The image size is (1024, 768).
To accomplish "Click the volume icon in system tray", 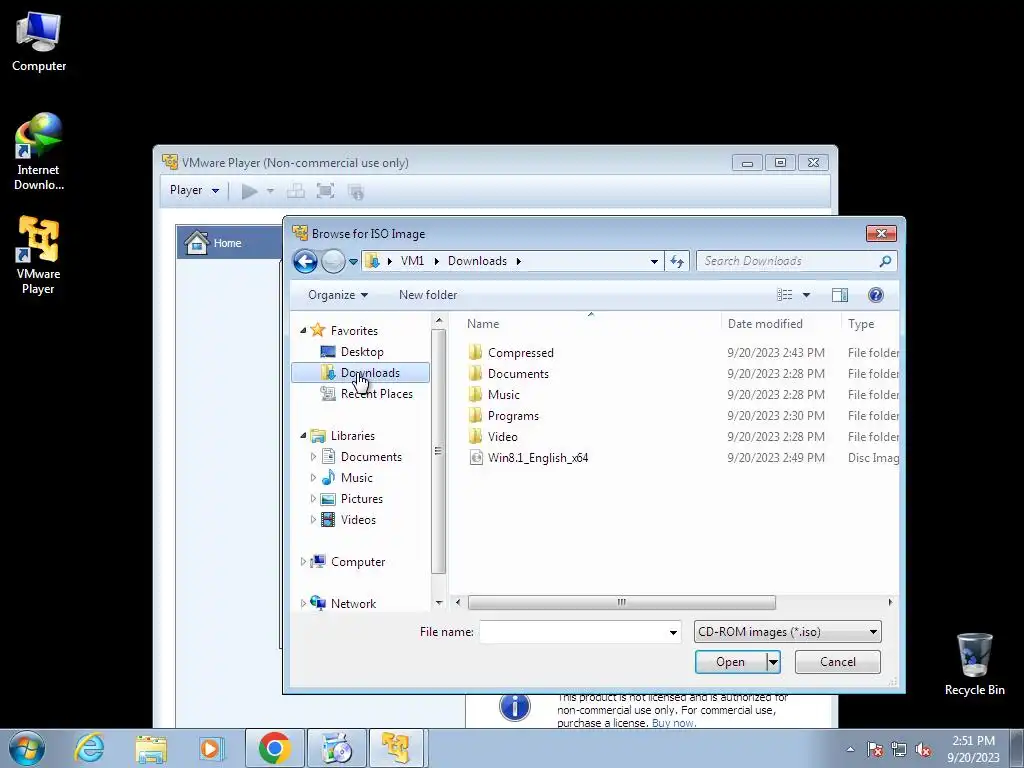I will (923, 749).
